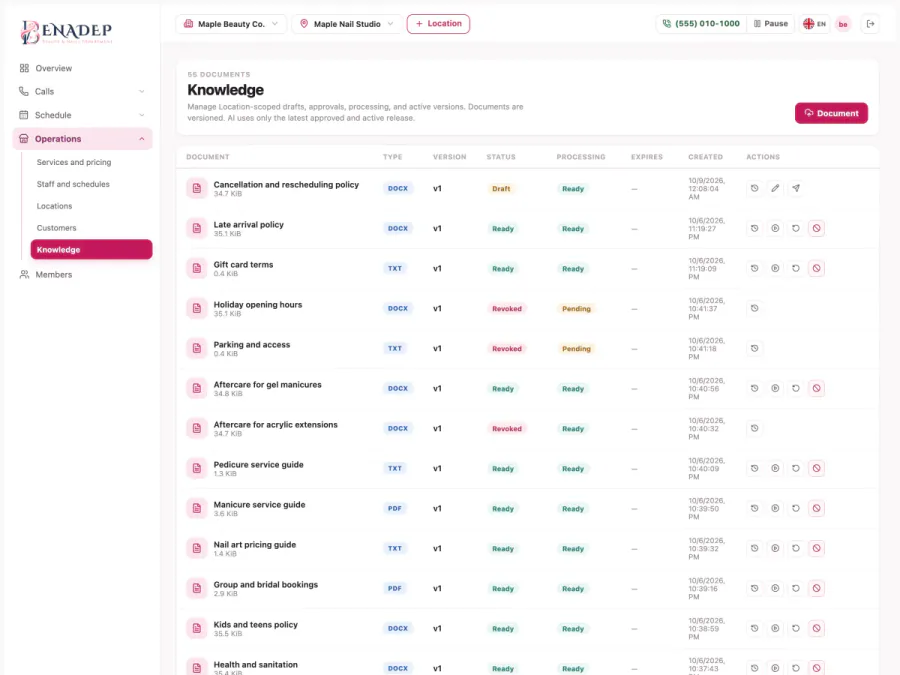
Task: Open history for Aftercare for acrylic extensions
Action: [x=754, y=428]
